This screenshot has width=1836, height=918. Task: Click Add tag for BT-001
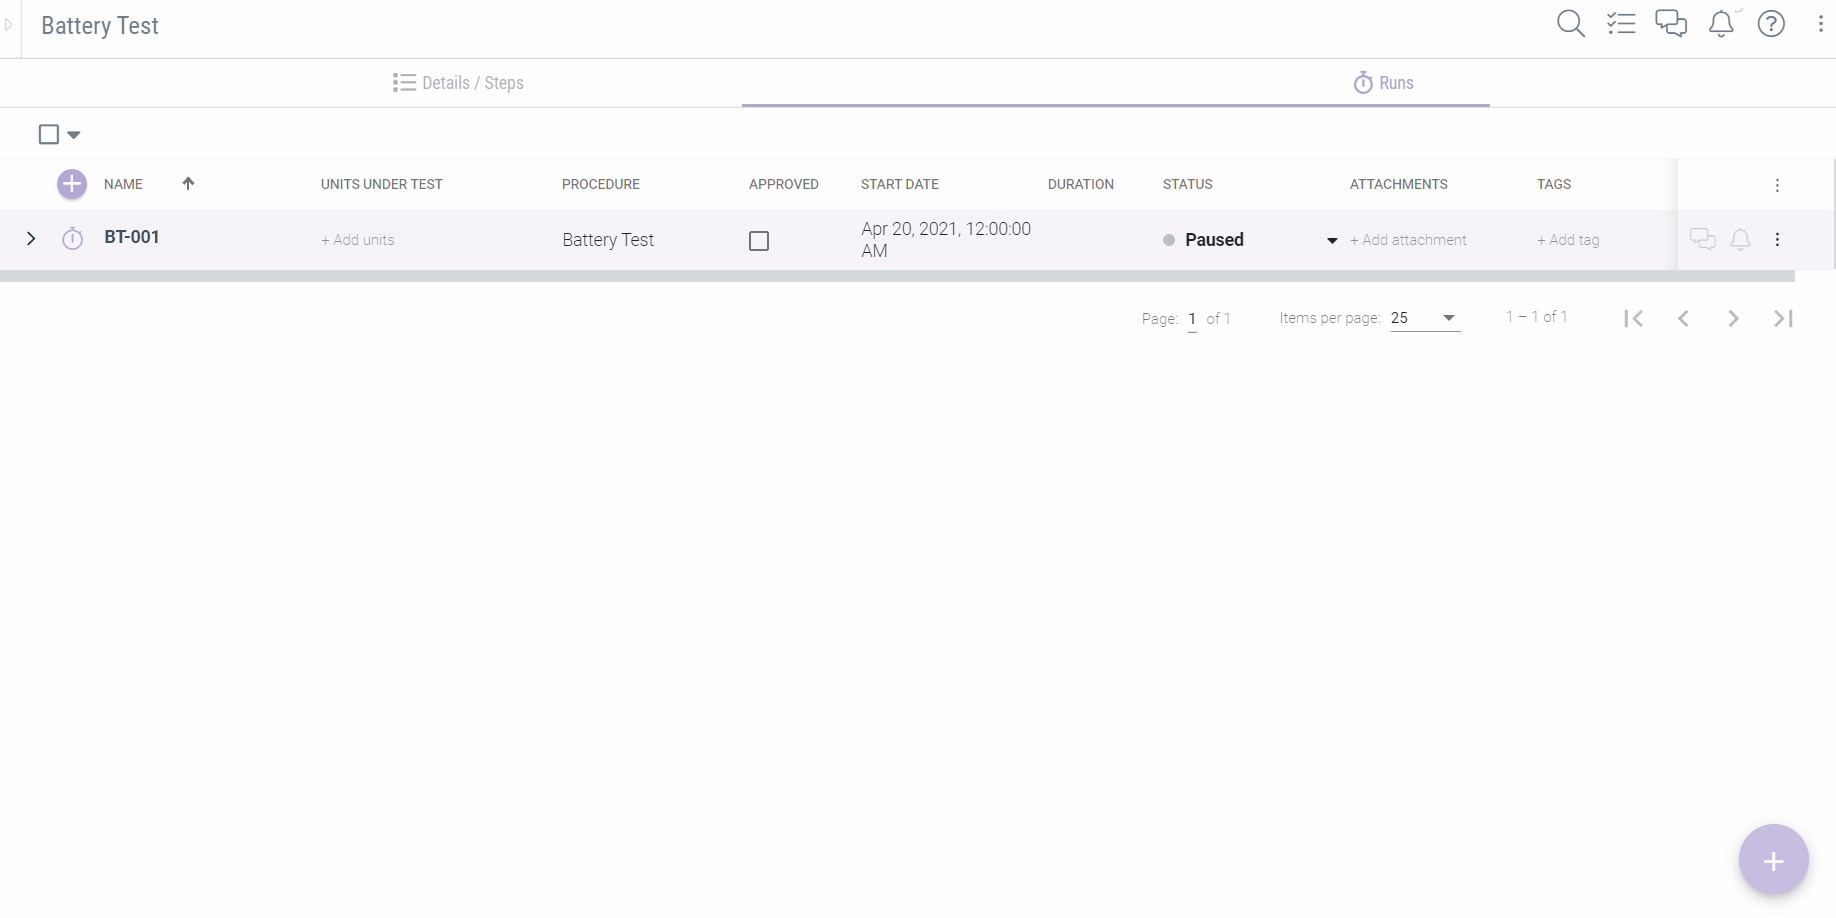point(1568,240)
